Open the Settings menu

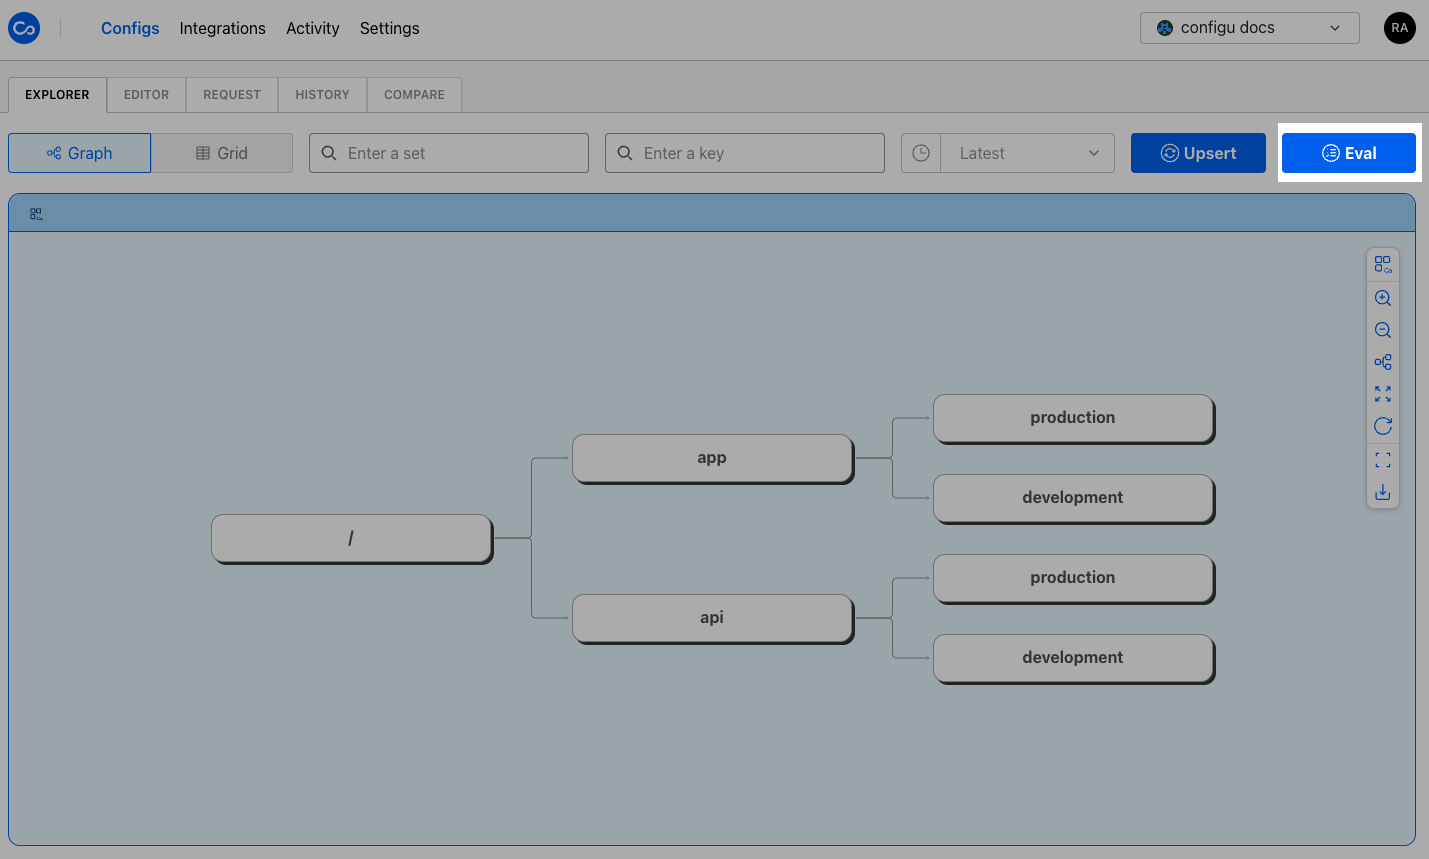(390, 28)
